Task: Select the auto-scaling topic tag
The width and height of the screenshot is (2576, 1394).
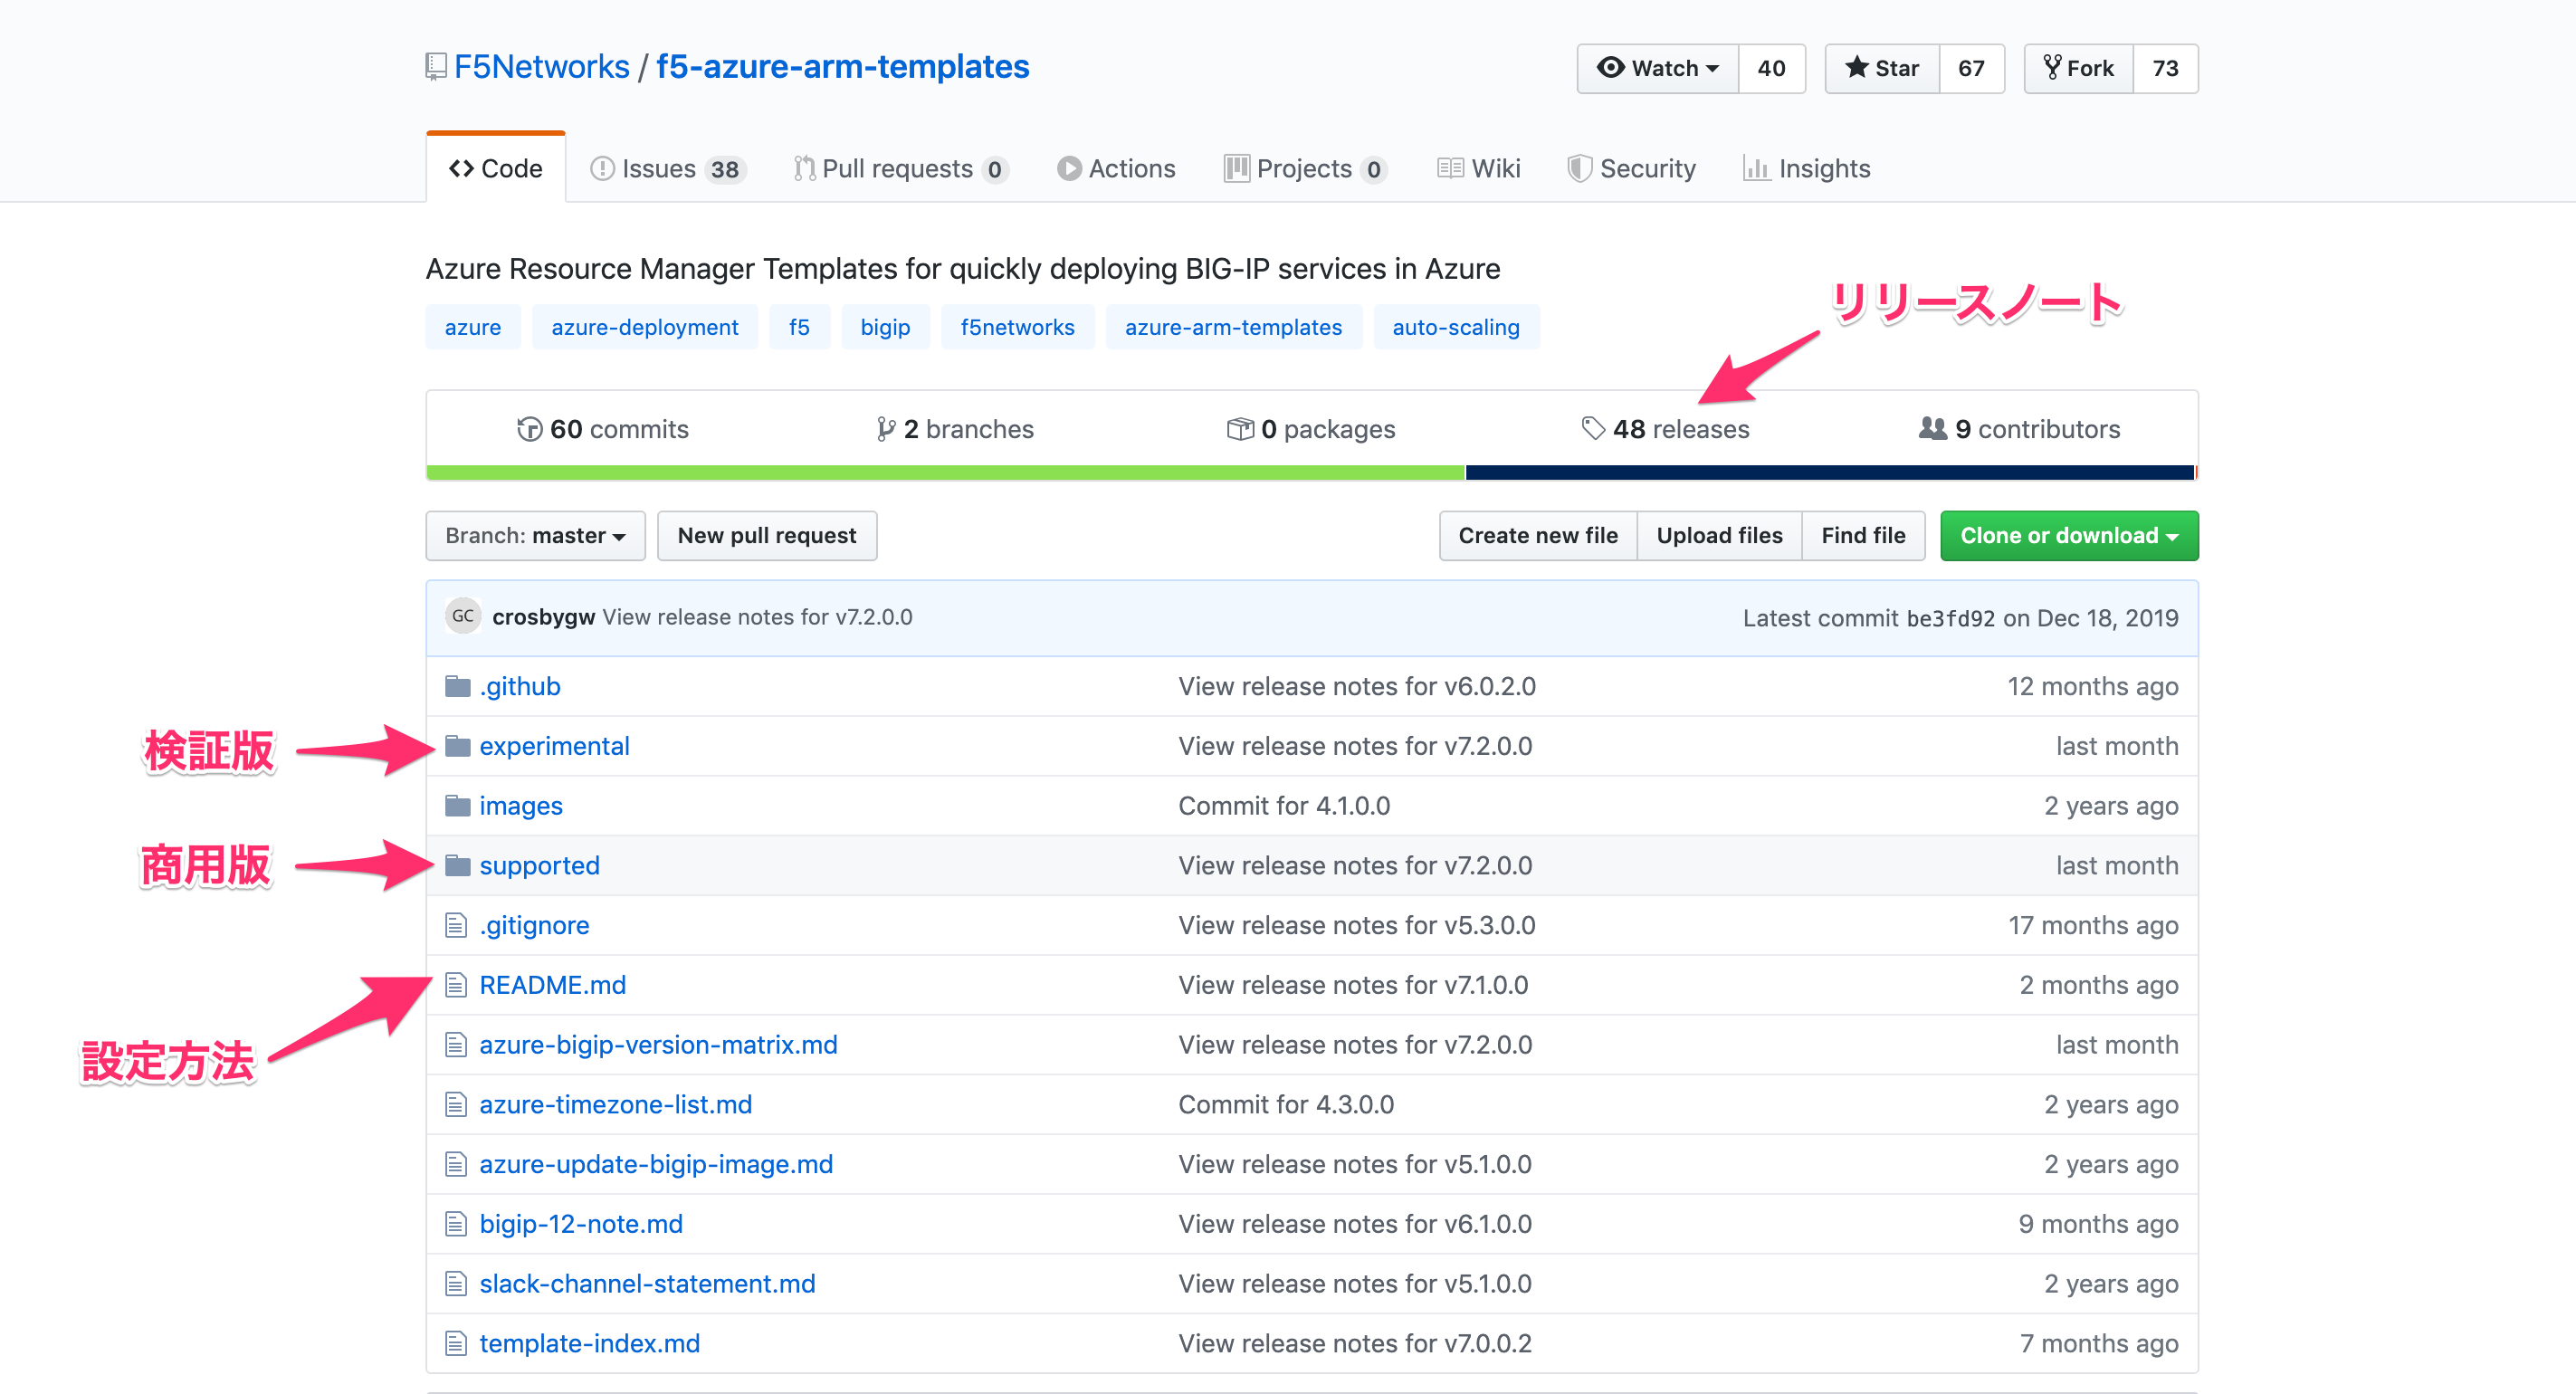Action: [1455, 327]
